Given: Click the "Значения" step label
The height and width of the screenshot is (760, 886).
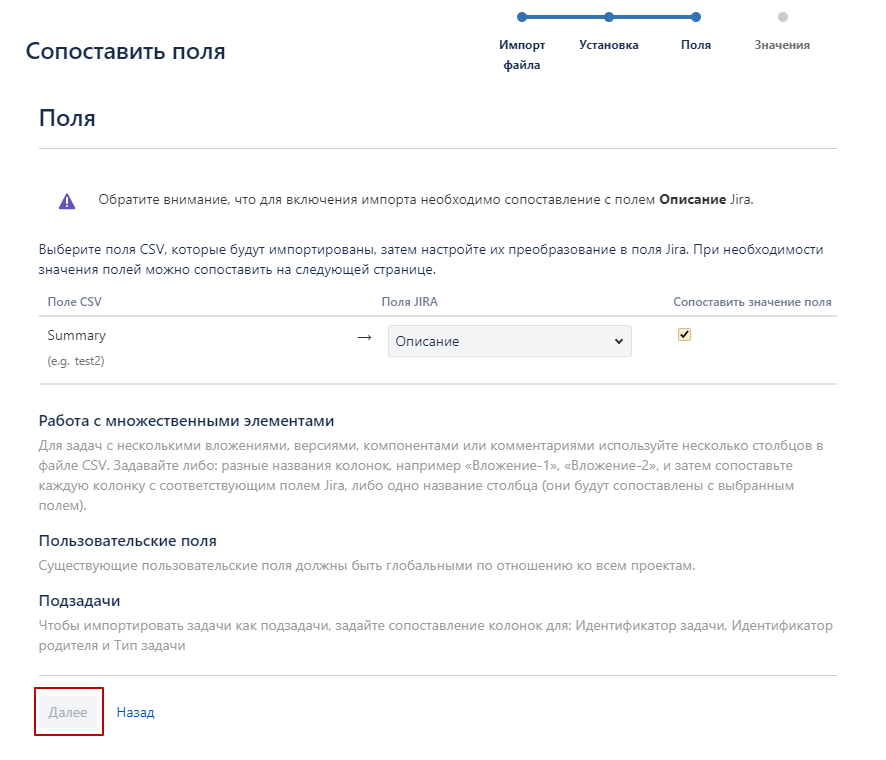Looking at the screenshot, I should click(x=784, y=45).
